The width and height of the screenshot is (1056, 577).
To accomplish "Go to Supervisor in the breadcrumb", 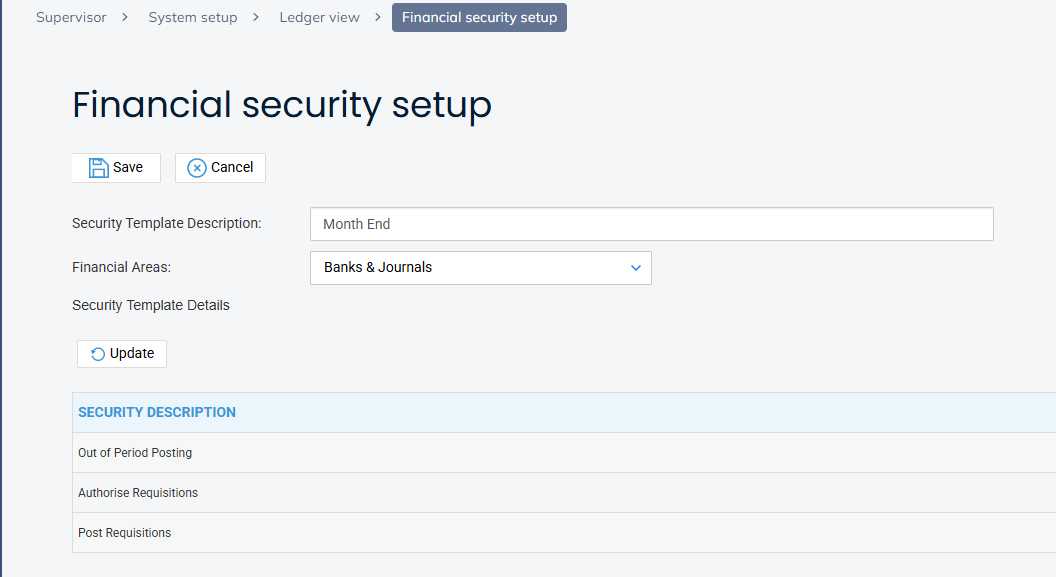I will tap(71, 18).
